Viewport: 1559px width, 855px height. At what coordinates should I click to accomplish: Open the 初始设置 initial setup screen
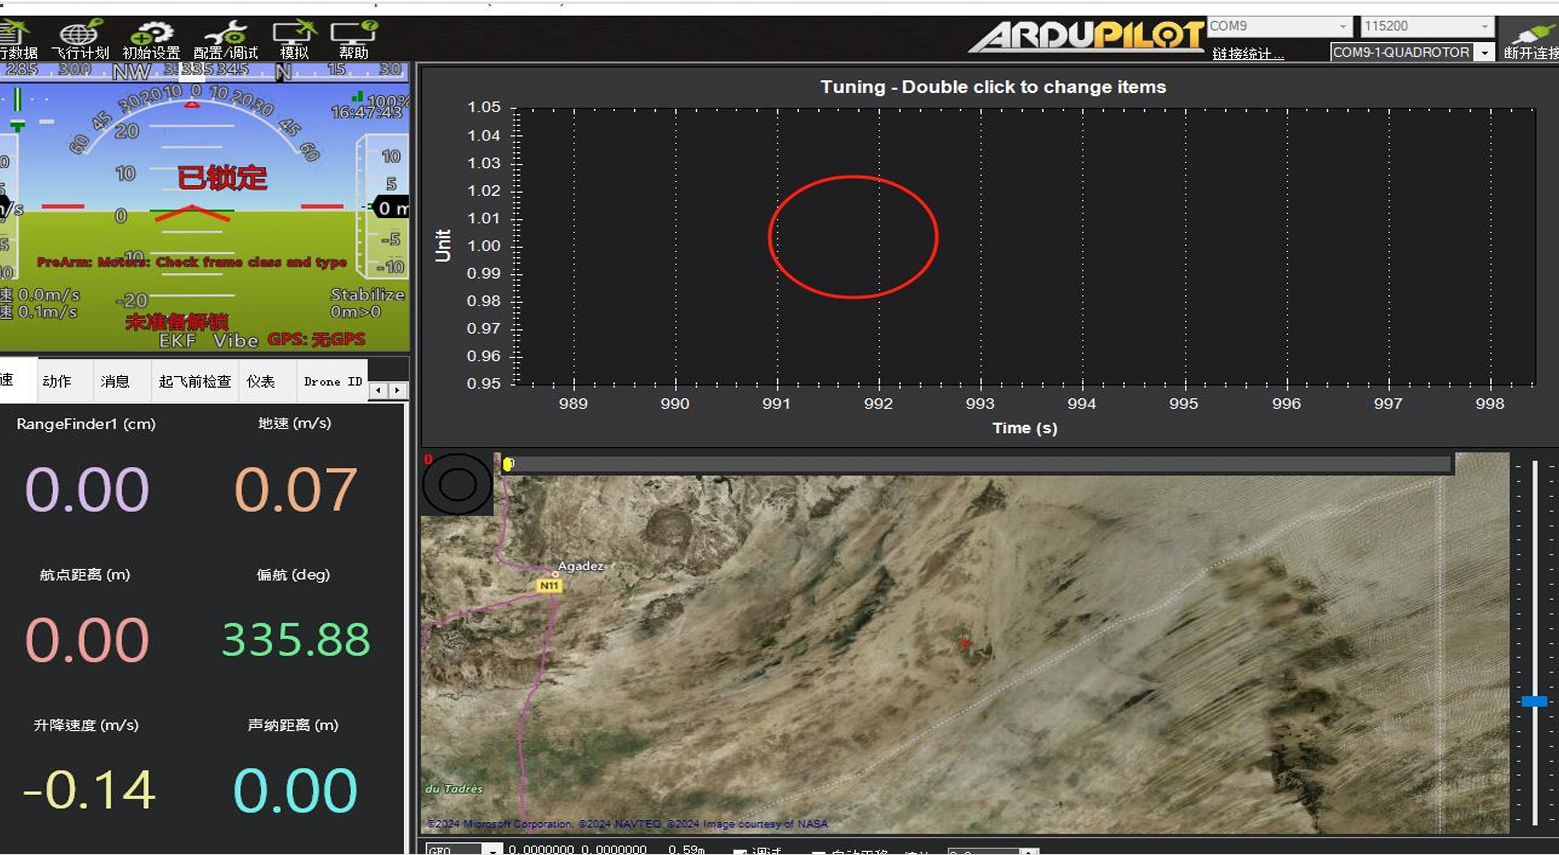pyautogui.click(x=151, y=39)
